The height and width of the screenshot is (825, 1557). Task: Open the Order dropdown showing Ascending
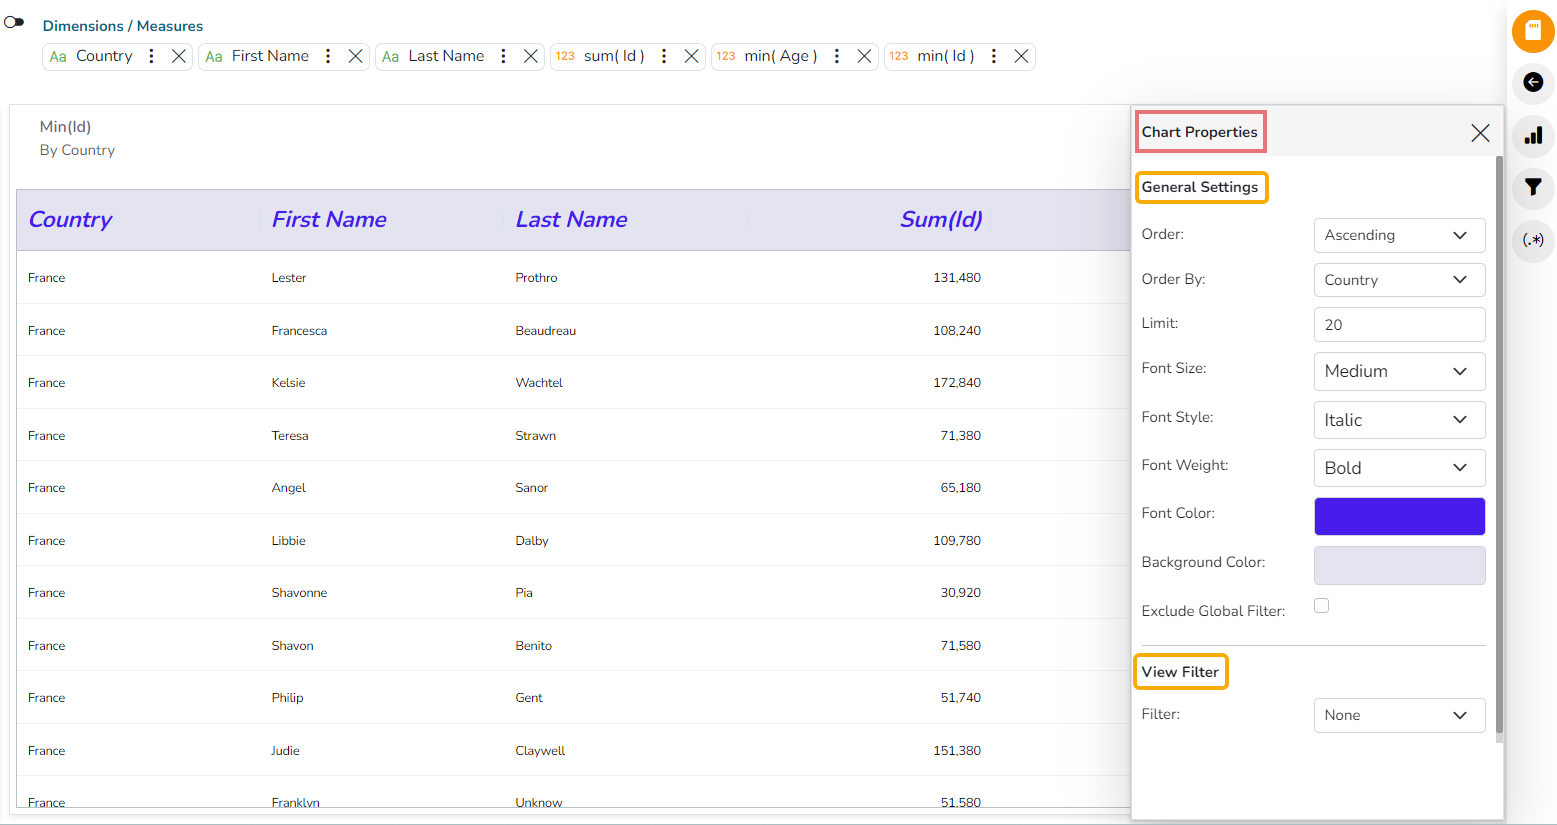click(x=1398, y=235)
